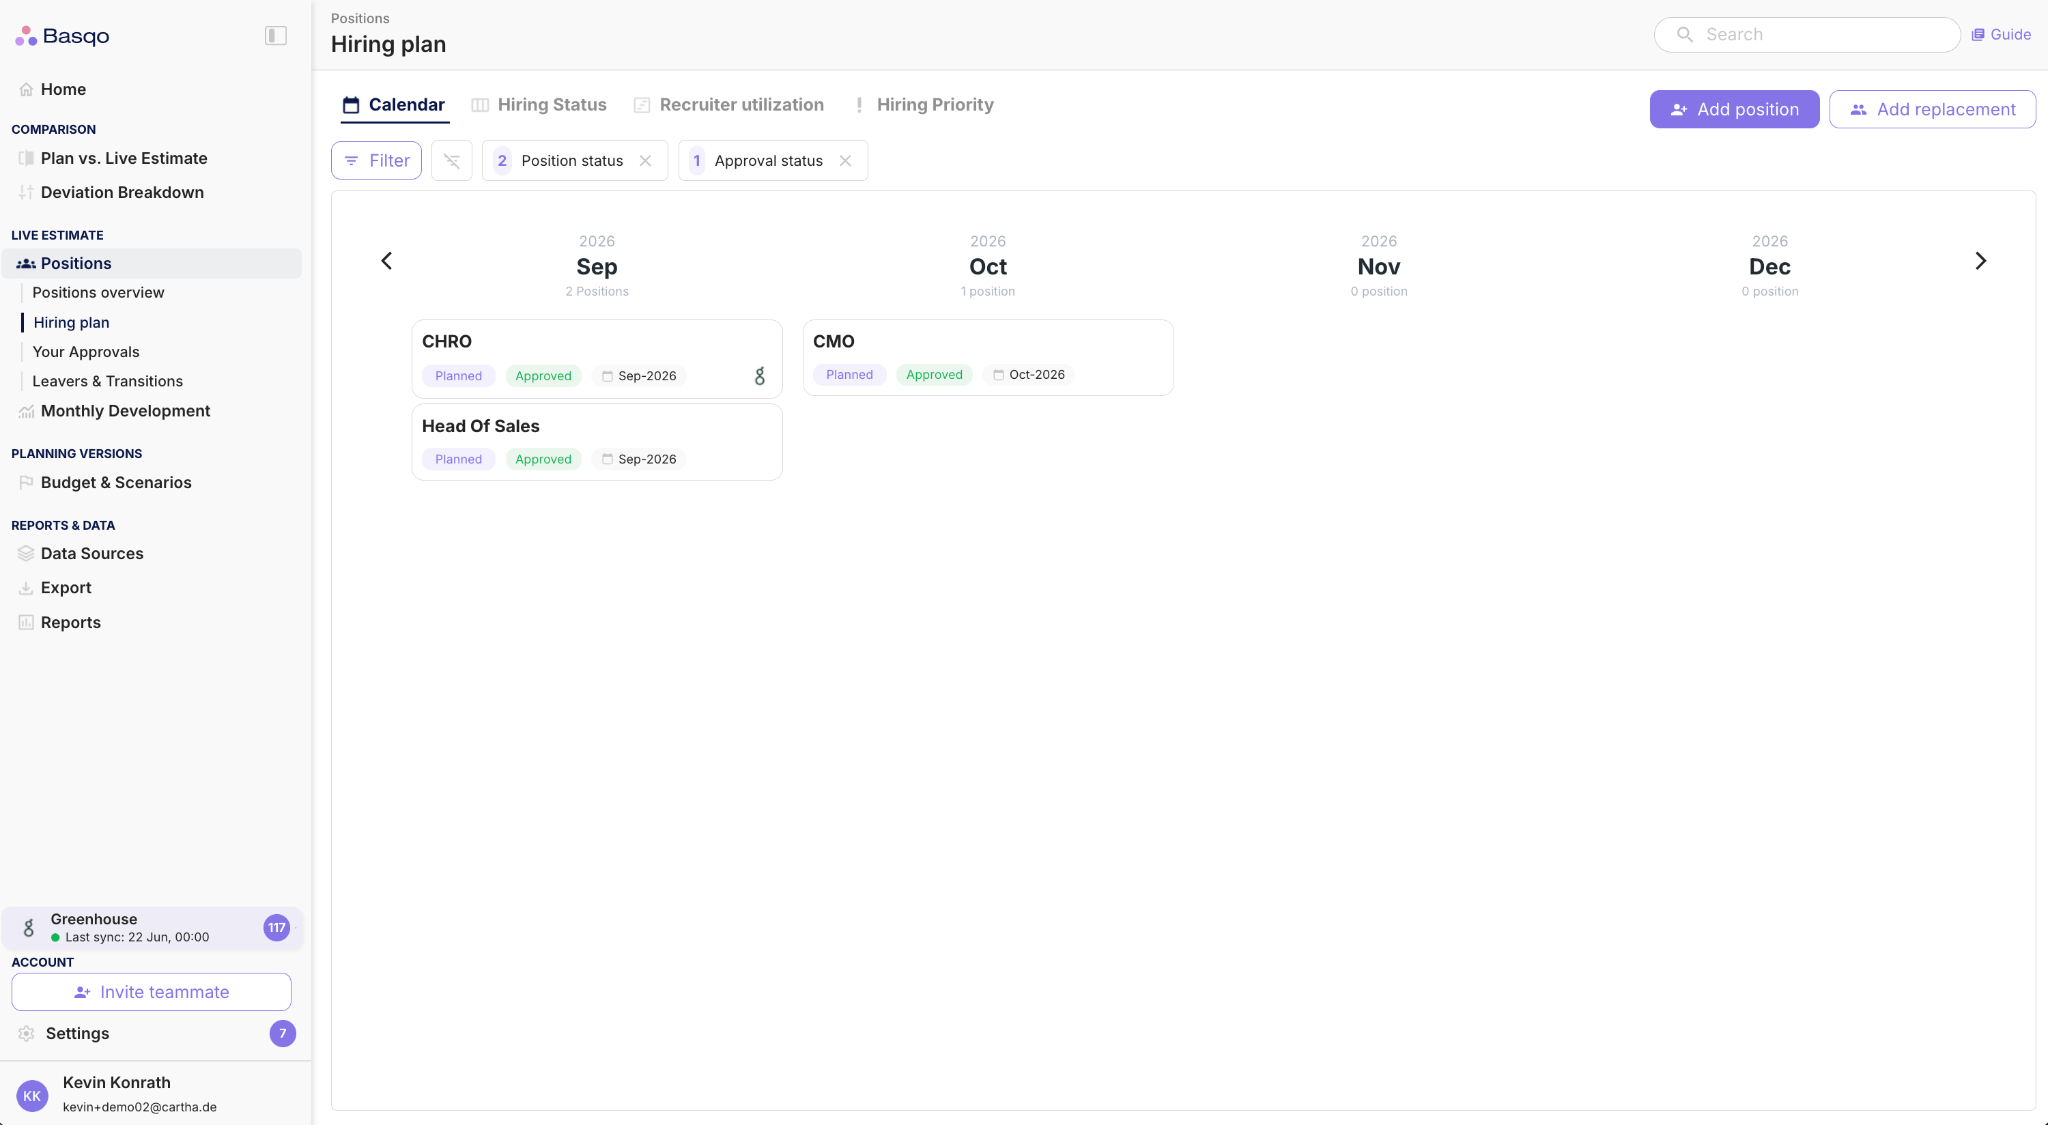Click the Sep month header
Screen dimensions: 2048x1125
pos(597,266)
